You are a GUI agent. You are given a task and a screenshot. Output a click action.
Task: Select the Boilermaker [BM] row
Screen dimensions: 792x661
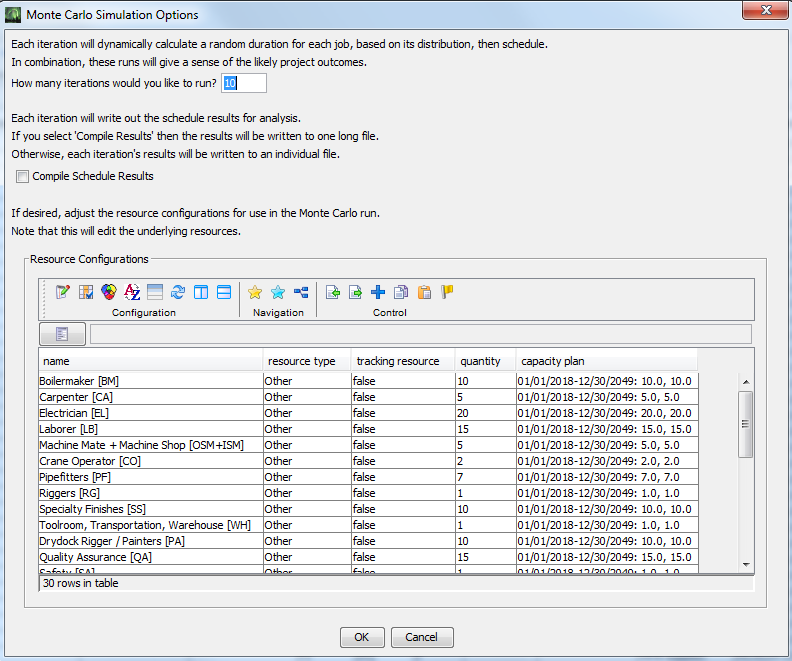tap(369, 381)
